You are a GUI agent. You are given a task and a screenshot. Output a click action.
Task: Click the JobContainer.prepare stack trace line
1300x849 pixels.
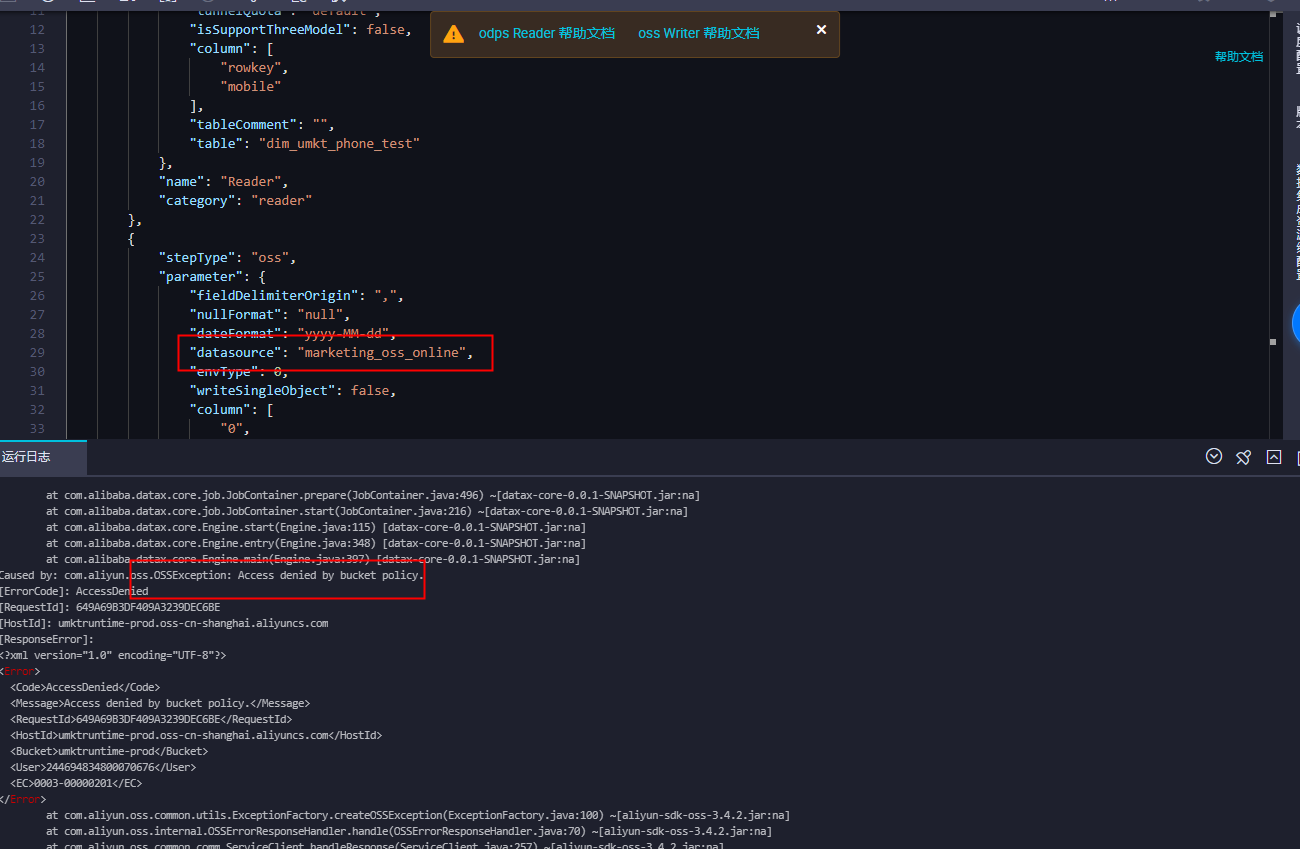(373, 495)
